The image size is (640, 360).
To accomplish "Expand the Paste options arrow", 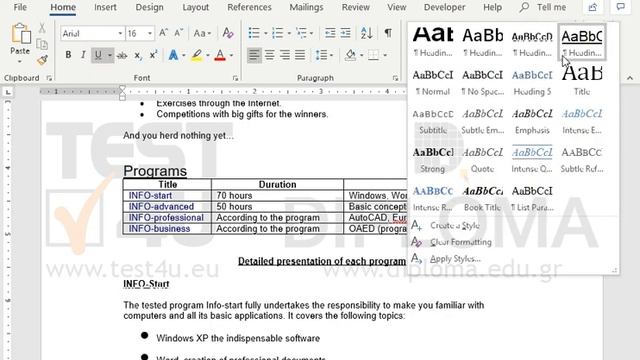I will (x=20, y=62).
